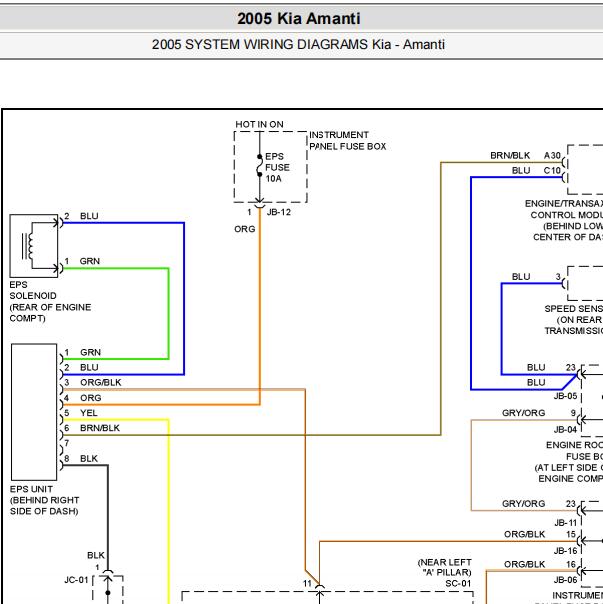Screen dimensions: 603x604
Task: Click the "HOT IN ON" label
Action: click(259, 124)
